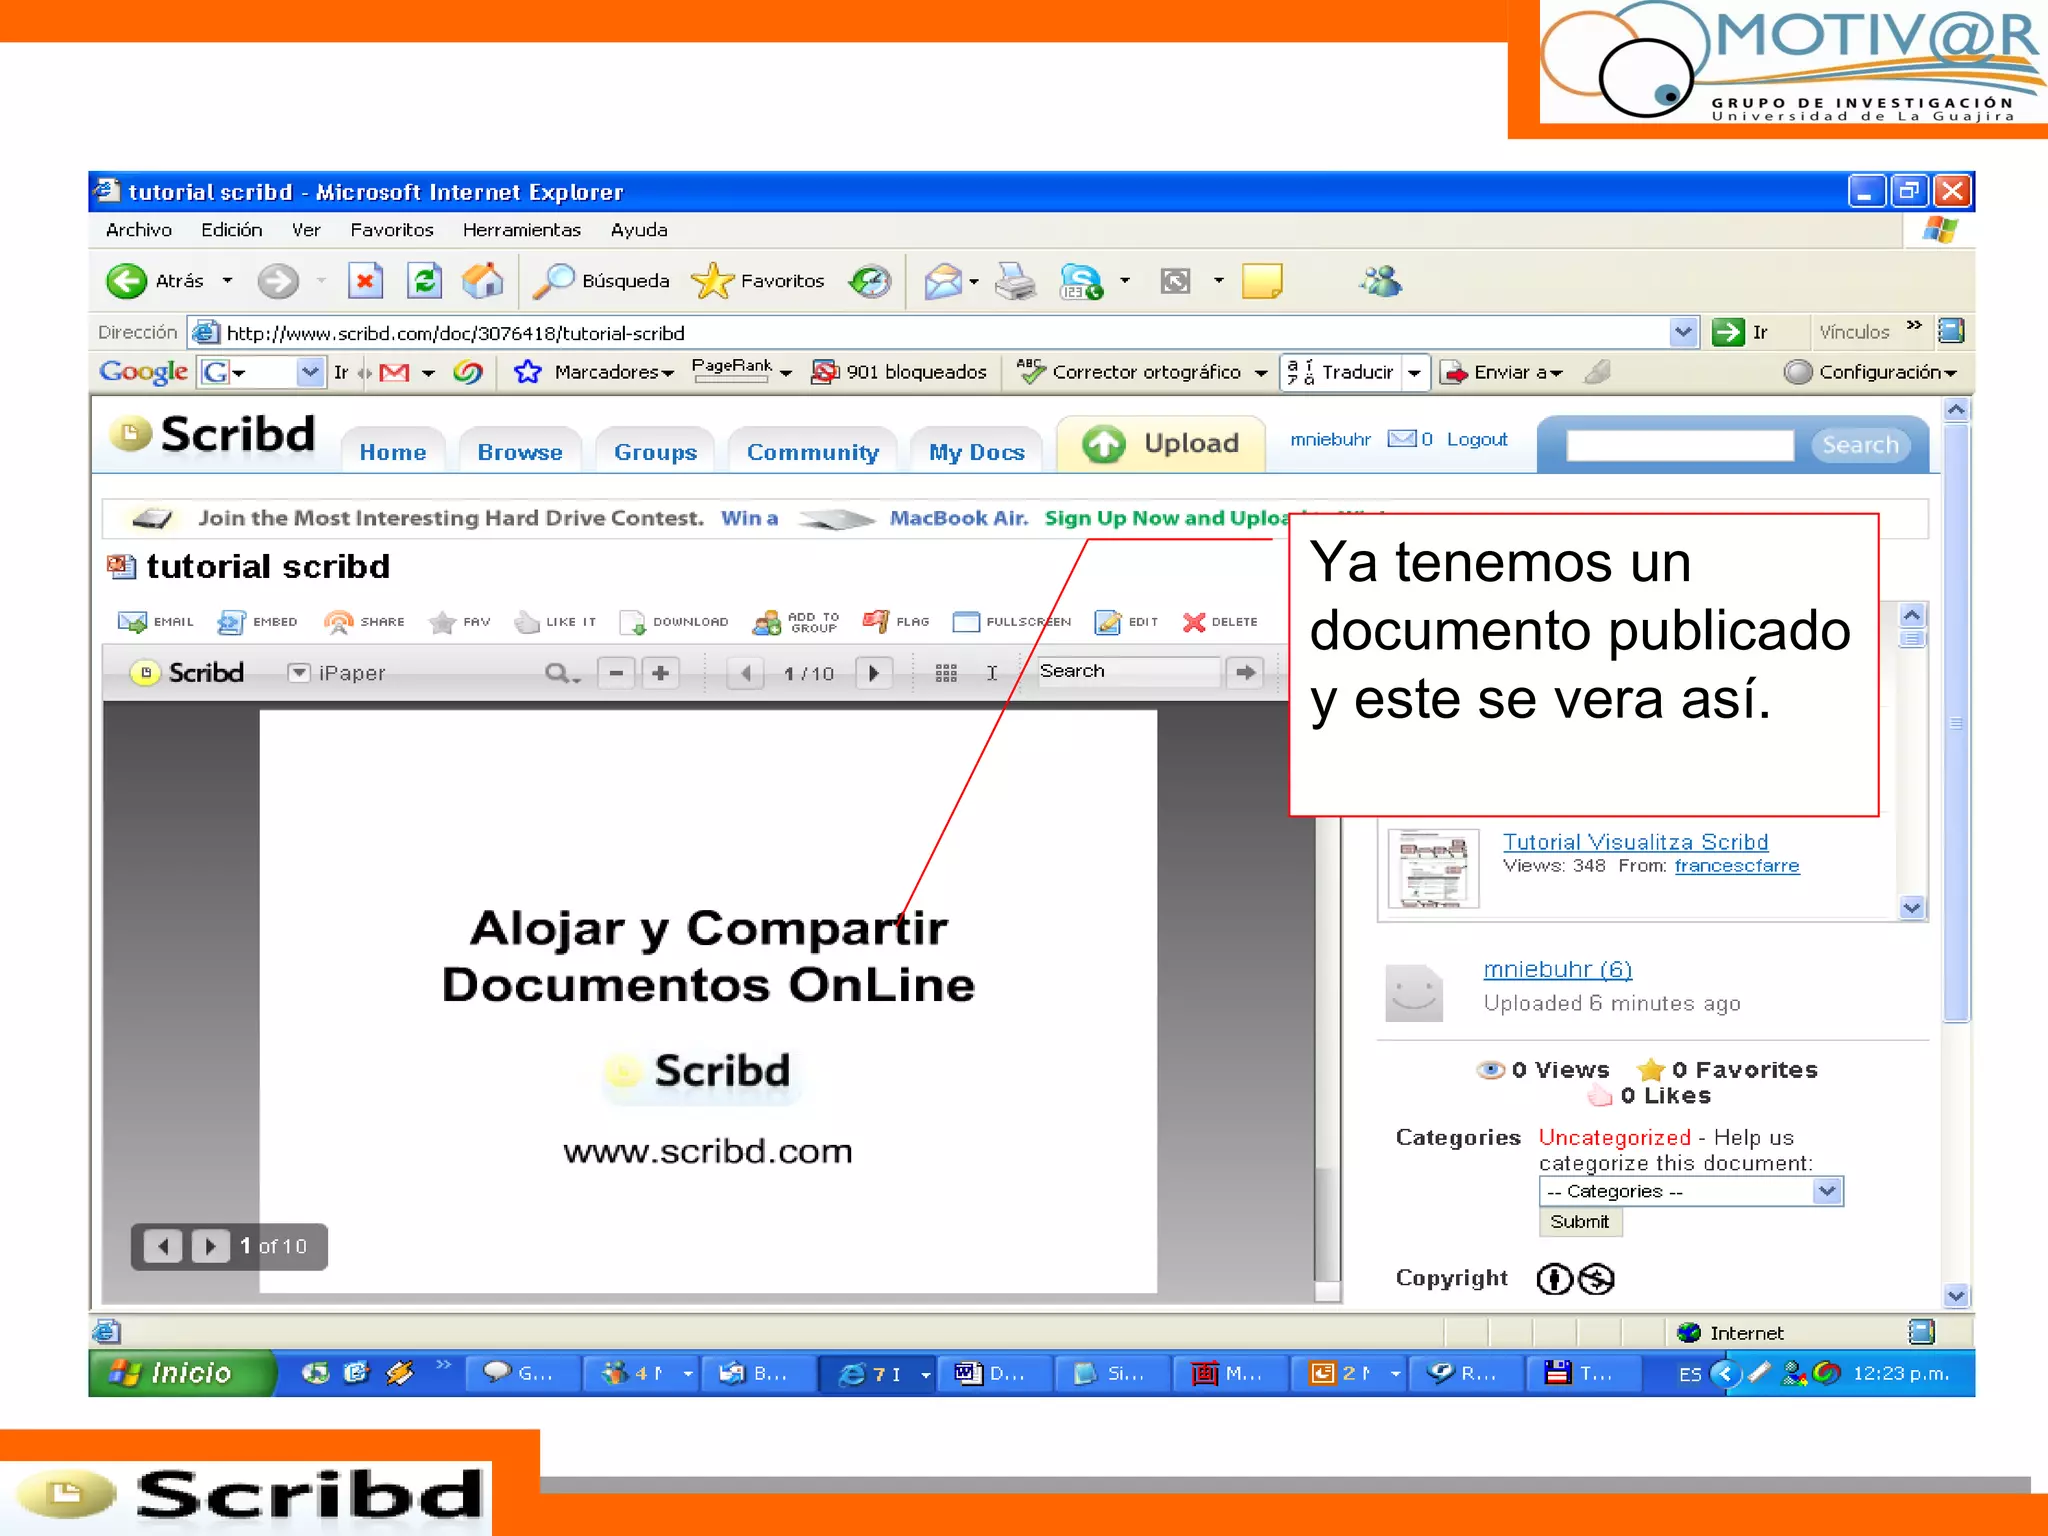This screenshot has height=1536, width=2048.
Task: Click the green Upload button
Action: pyautogui.click(x=1161, y=443)
